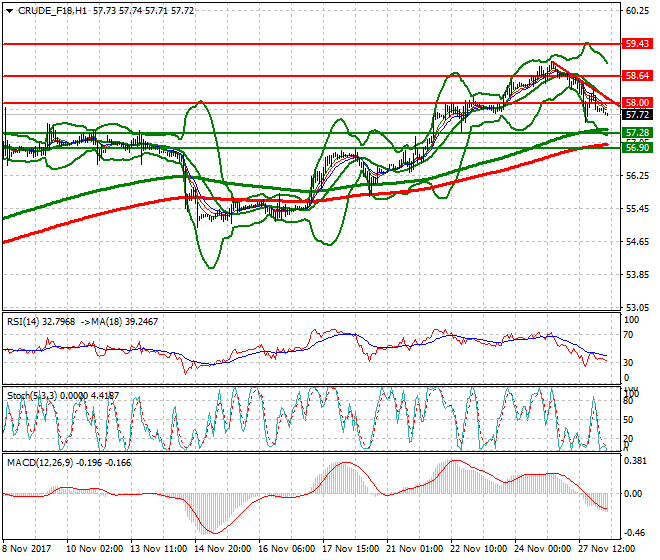Click the 55.45 price scale value
The width and height of the screenshot is (660, 560).
637,209
